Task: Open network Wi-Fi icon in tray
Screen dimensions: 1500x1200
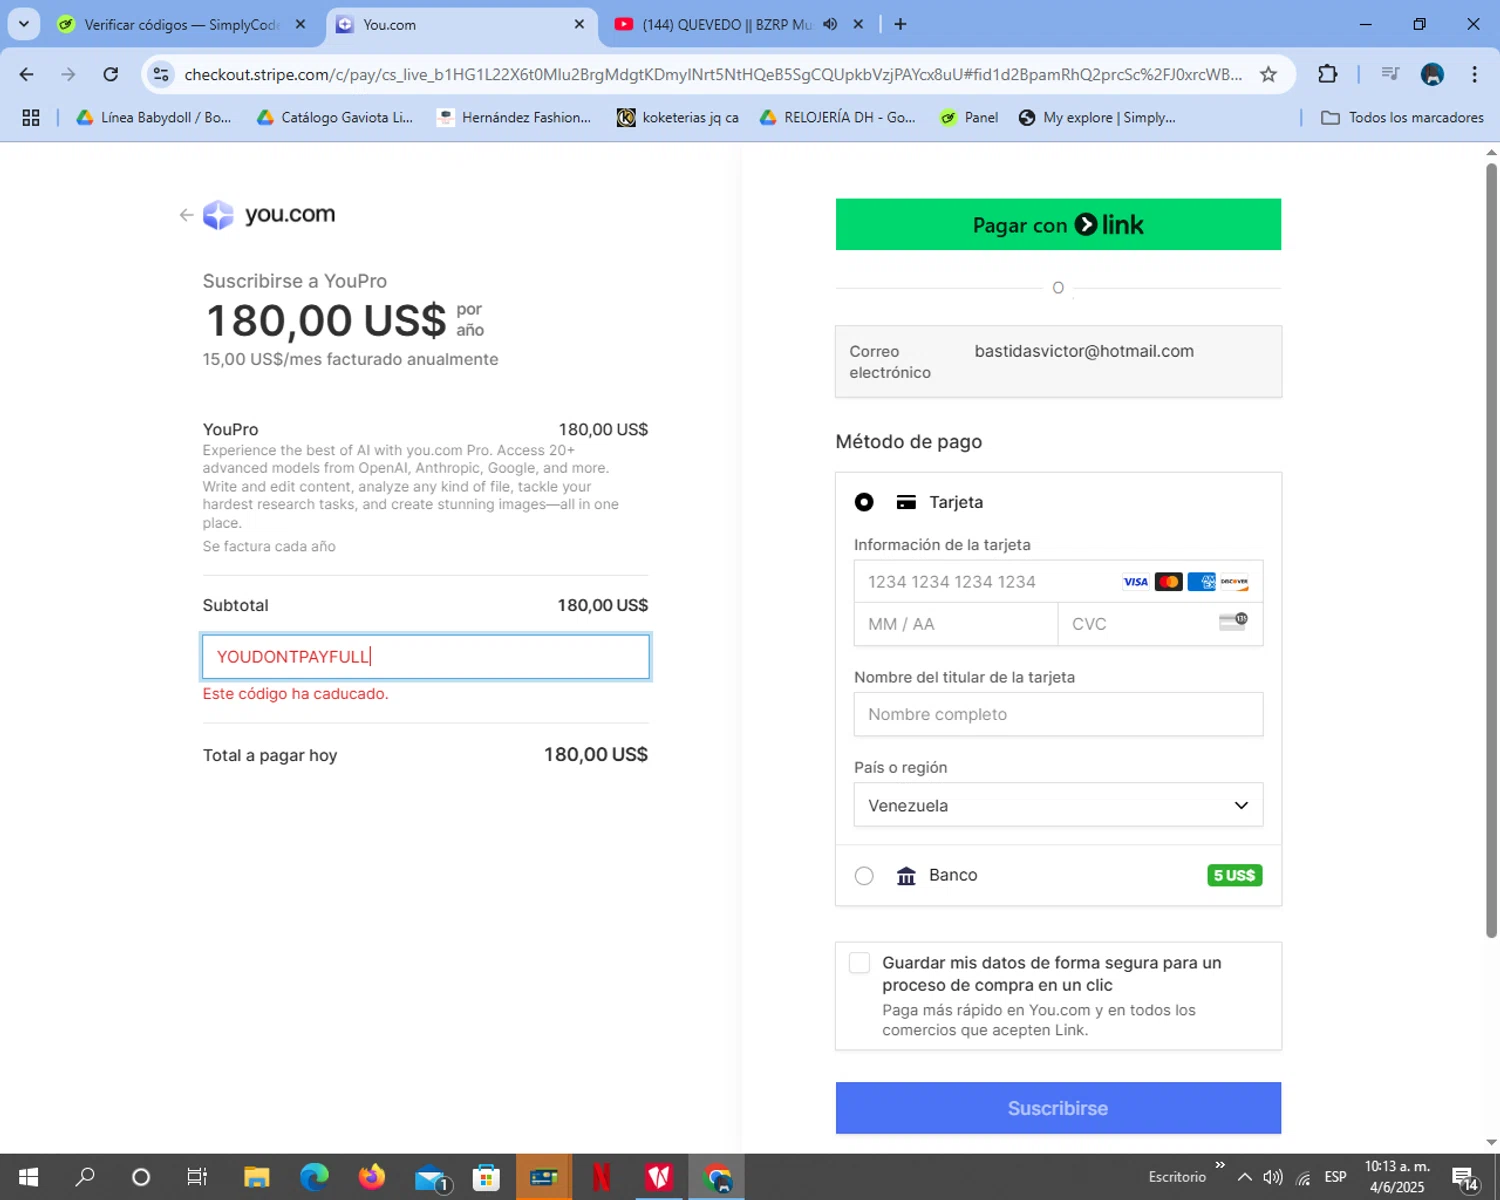Action: 1304,1177
